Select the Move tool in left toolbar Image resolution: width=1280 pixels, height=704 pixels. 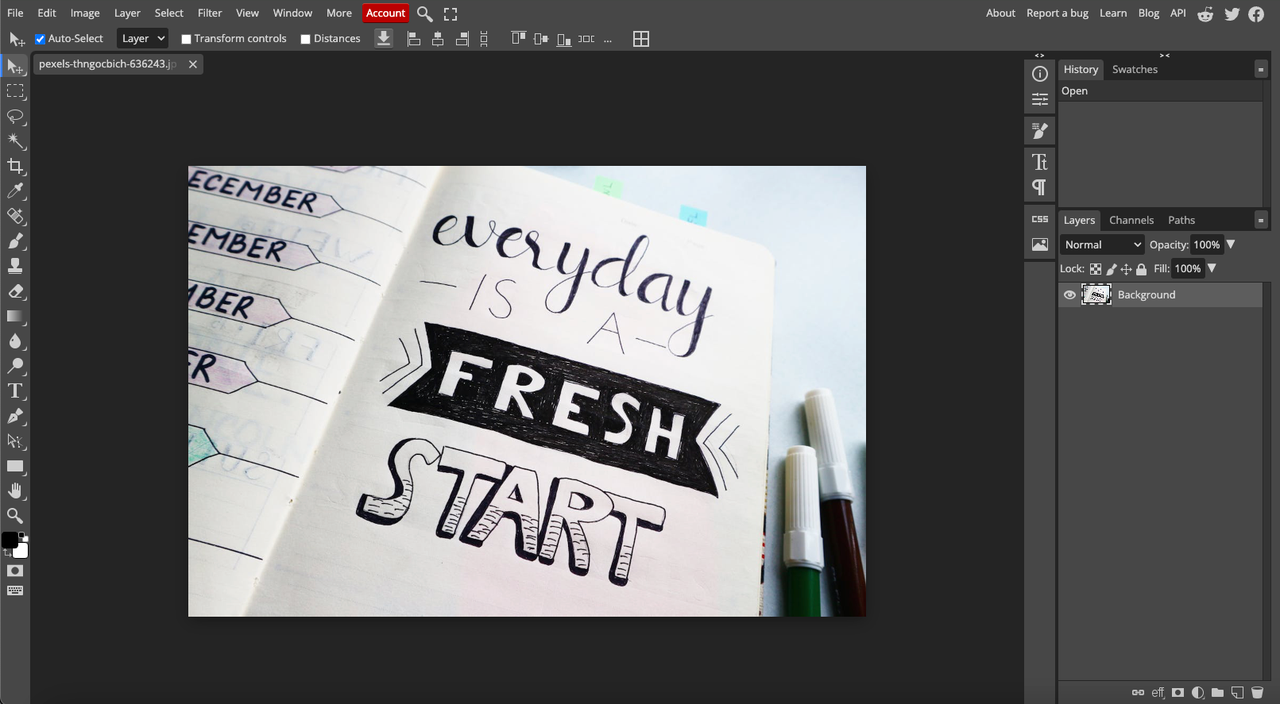pyautogui.click(x=15, y=66)
